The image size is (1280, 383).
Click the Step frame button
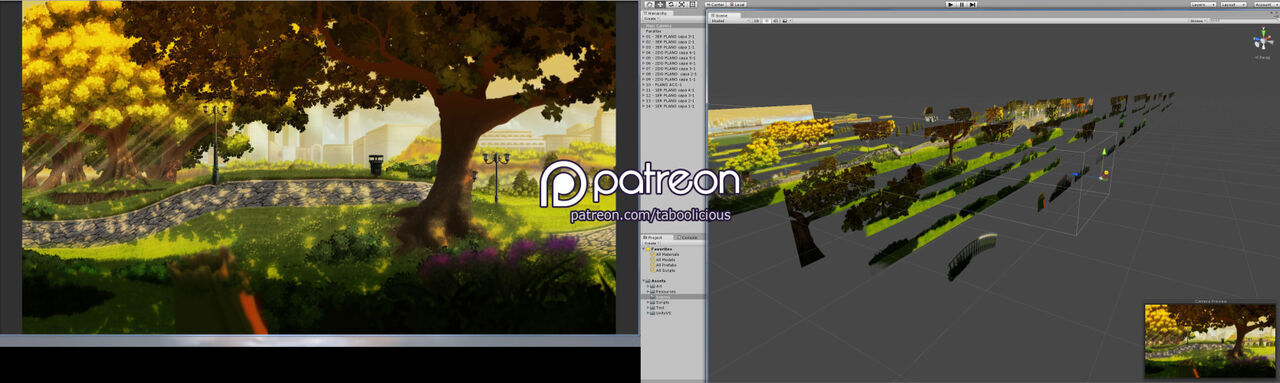(x=973, y=4)
